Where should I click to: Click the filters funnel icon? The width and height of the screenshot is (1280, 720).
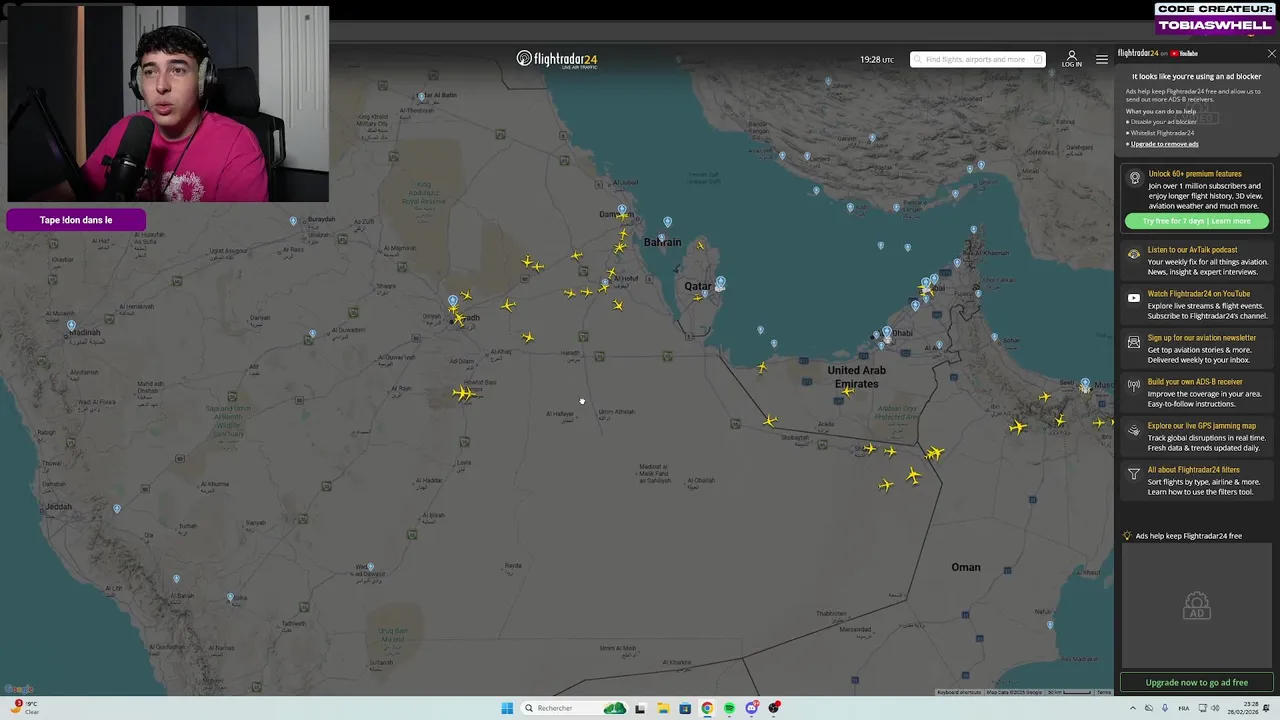tap(1133, 474)
